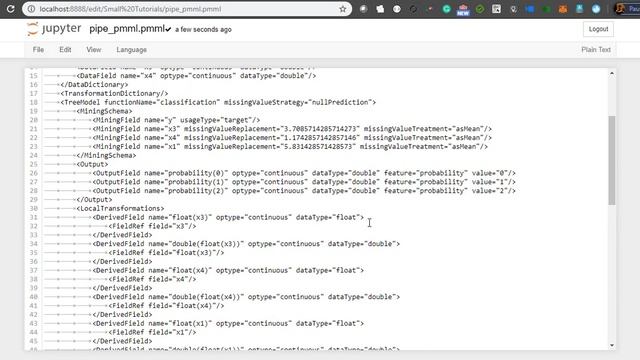The image size is (640, 360).
Task: Click the green checkmark extension icon
Action: (x=480, y=9)
